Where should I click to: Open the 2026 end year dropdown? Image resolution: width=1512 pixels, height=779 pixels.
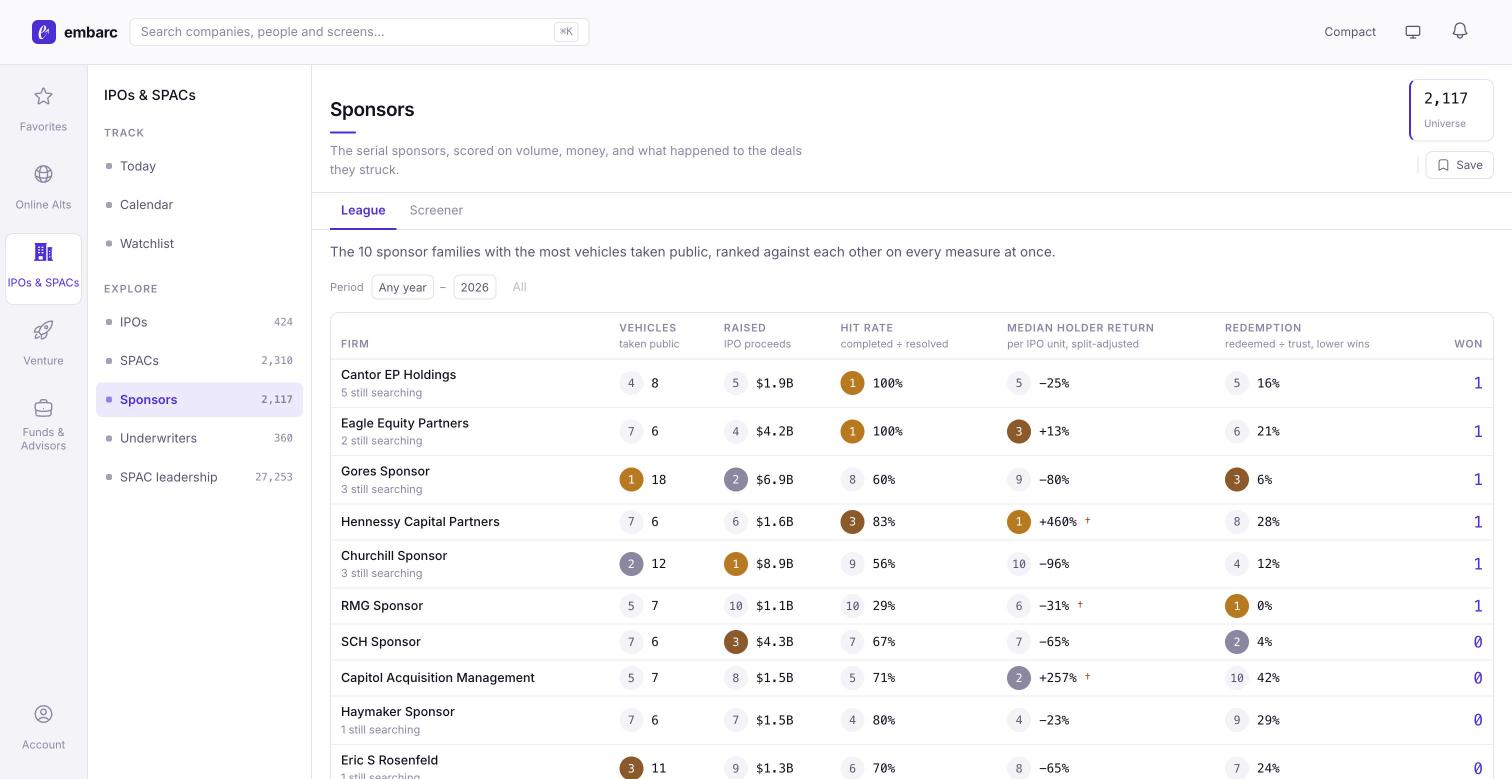click(475, 287)
